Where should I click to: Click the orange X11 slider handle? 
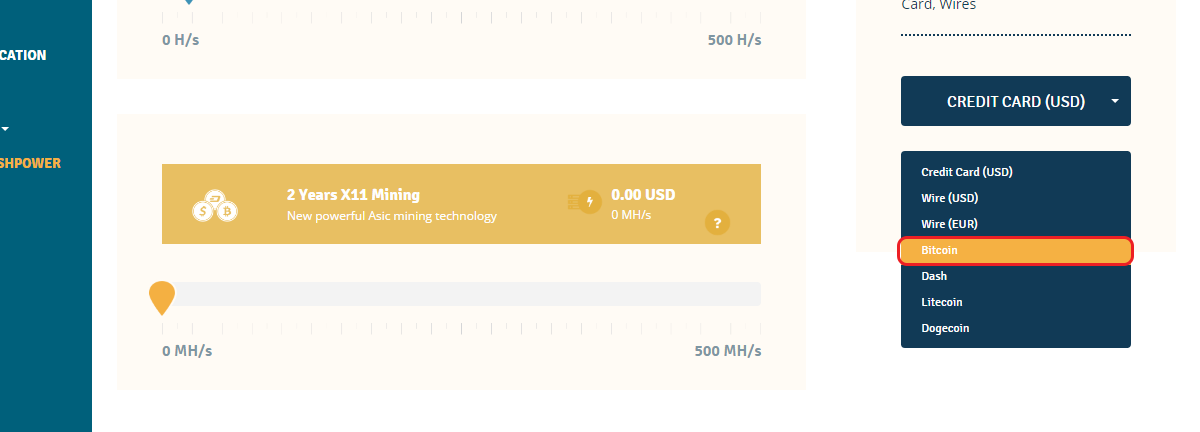point(162,298)
